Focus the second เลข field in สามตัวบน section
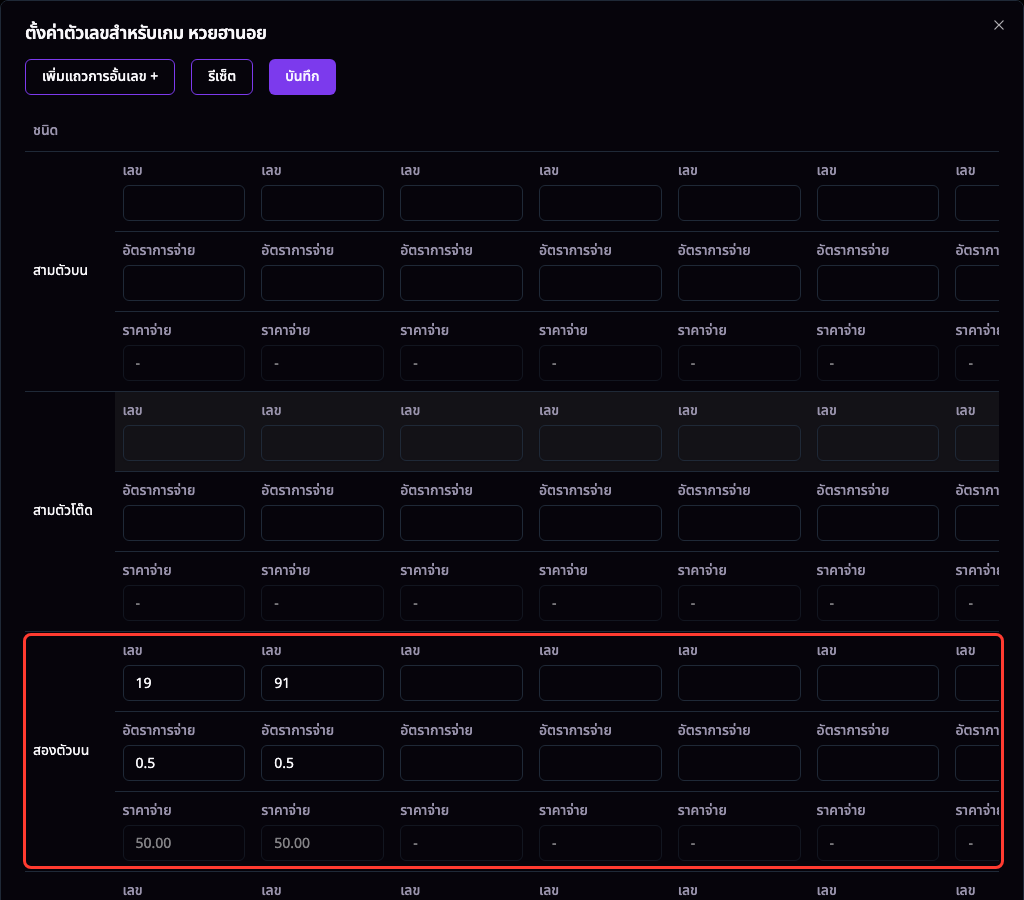 (323, 203)
